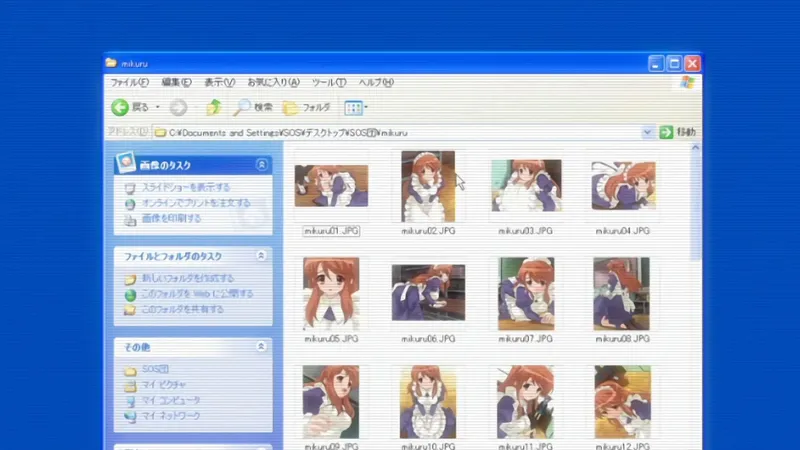
Task: Go up one folder level icon
Action: coord(214,107)
